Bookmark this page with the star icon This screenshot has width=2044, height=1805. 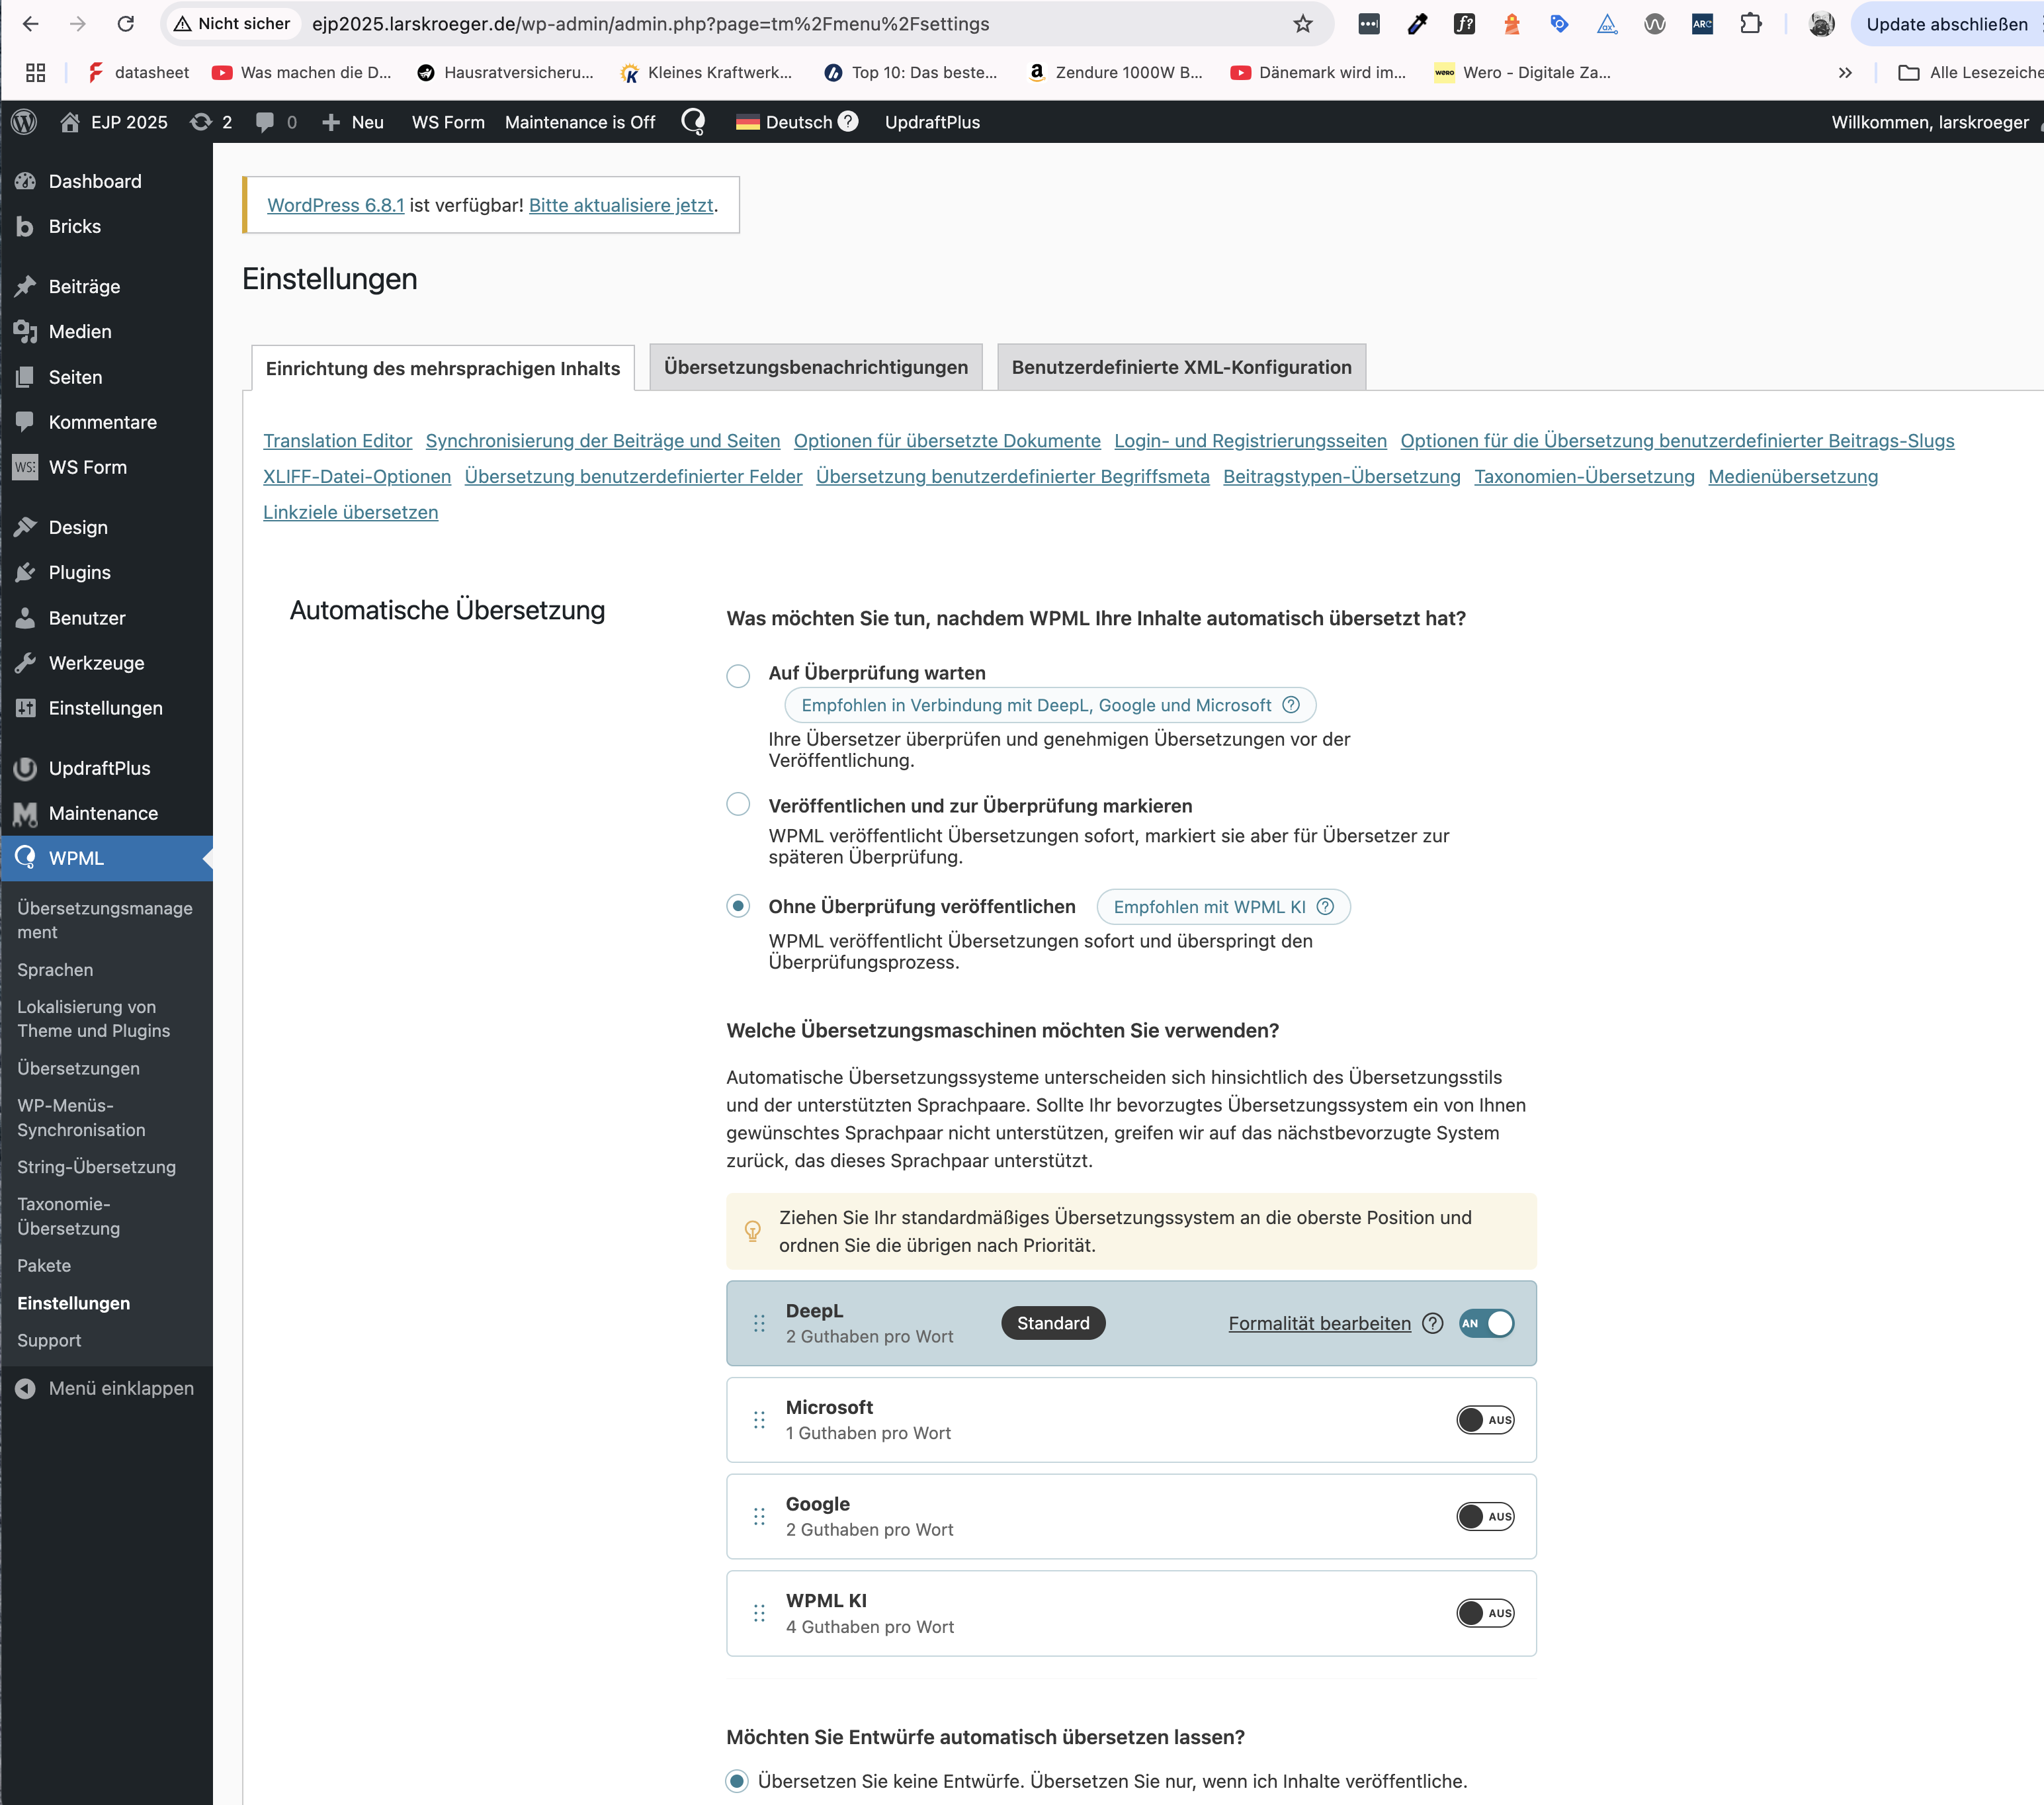pos(1302,24)
